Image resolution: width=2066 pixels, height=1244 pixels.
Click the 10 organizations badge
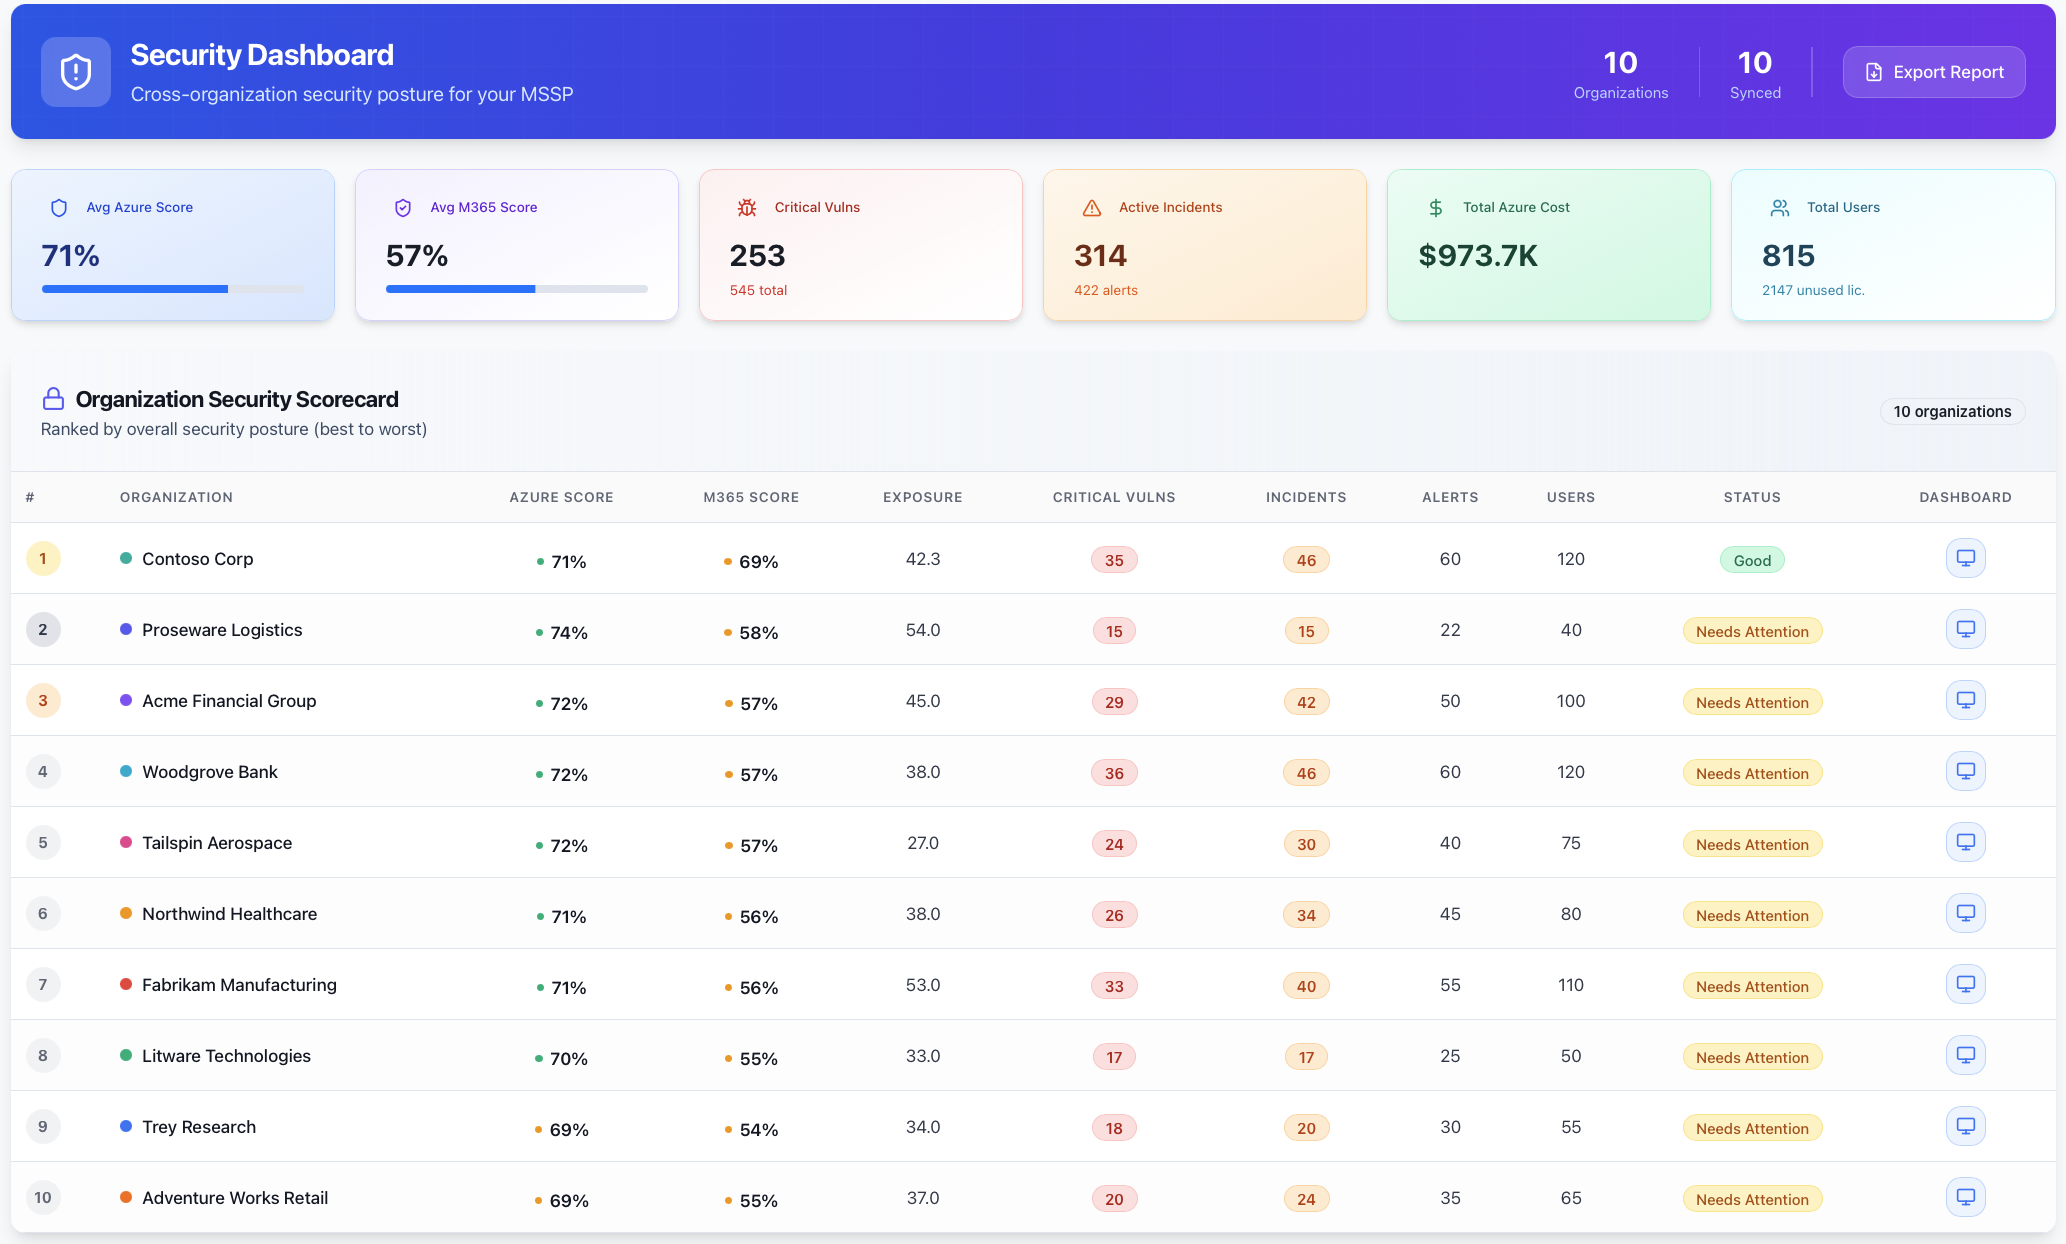pos(1952,411)
